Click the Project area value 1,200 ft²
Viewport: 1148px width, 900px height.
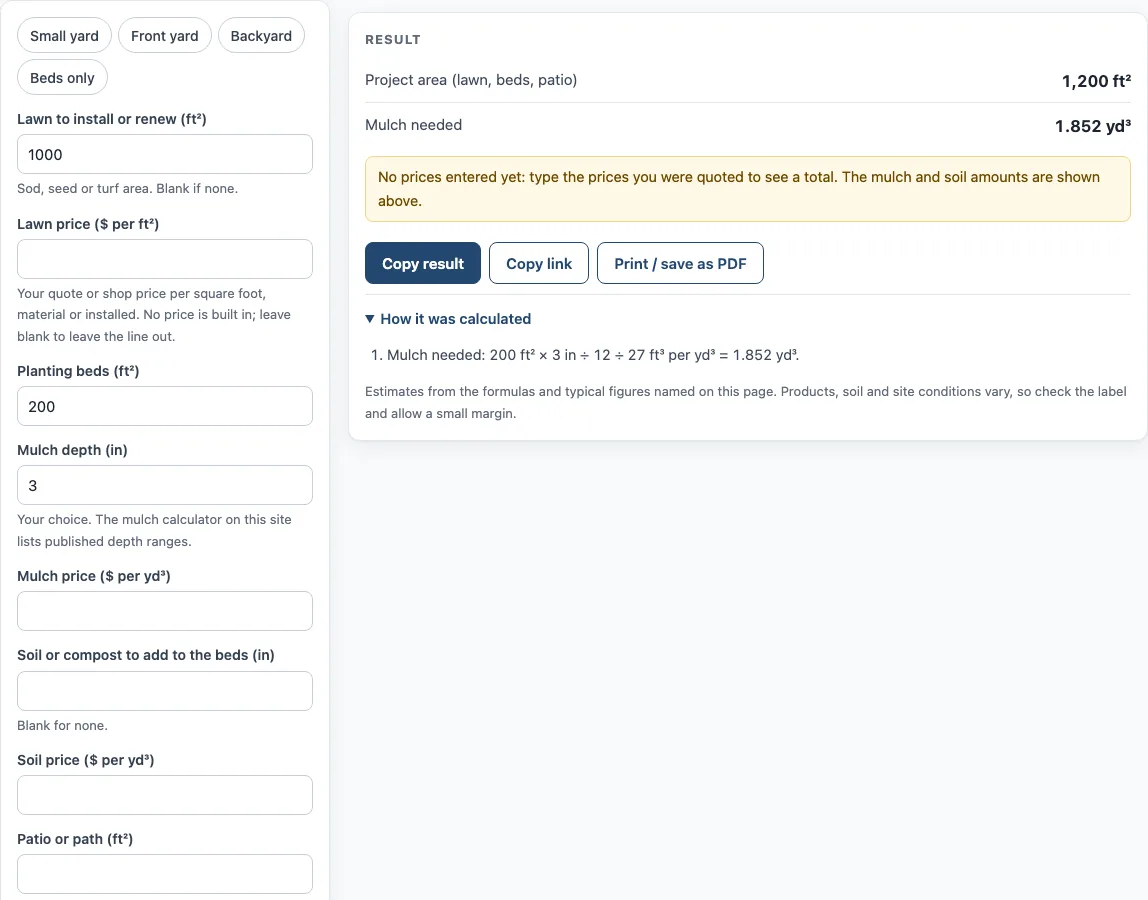[x=1096, y=81]
